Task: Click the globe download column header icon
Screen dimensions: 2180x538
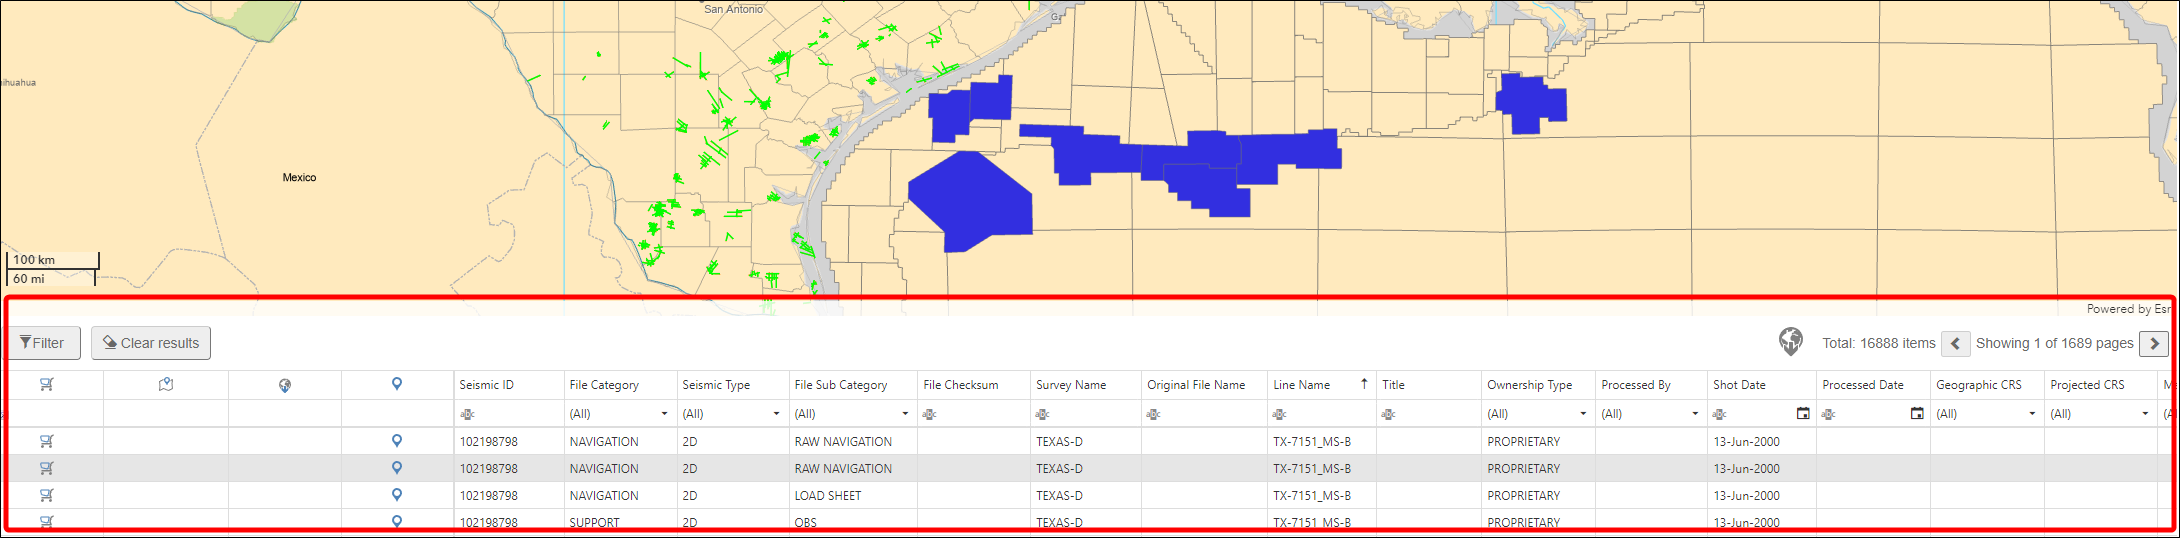Action: (x=285, y=385)
